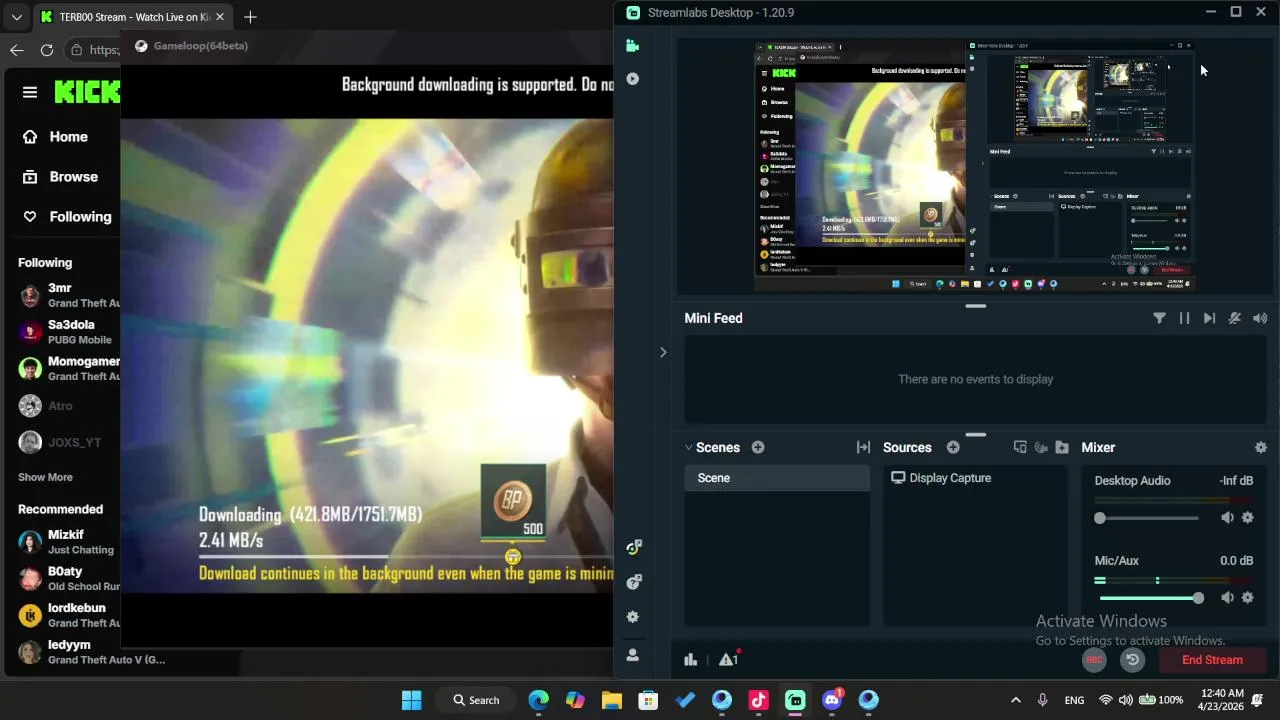1280x720 pixels.
Task: Toggle Mini Feed alert volume speaker
Action: pos(1260,318)
